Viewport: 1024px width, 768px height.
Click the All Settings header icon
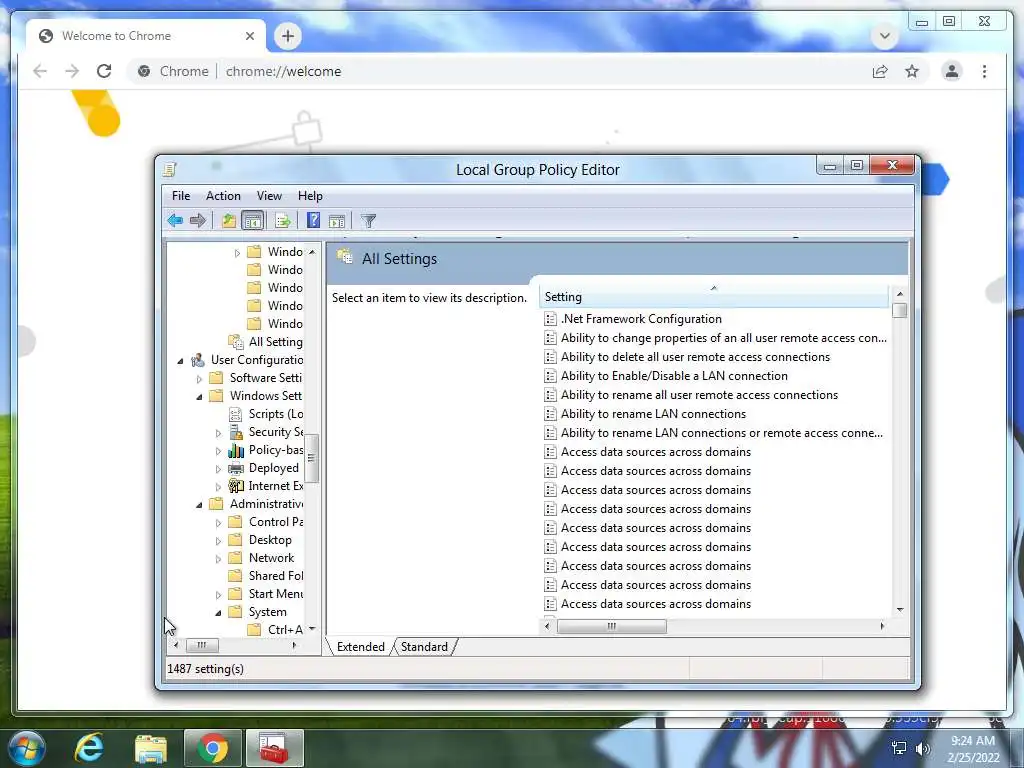(345, 257)
